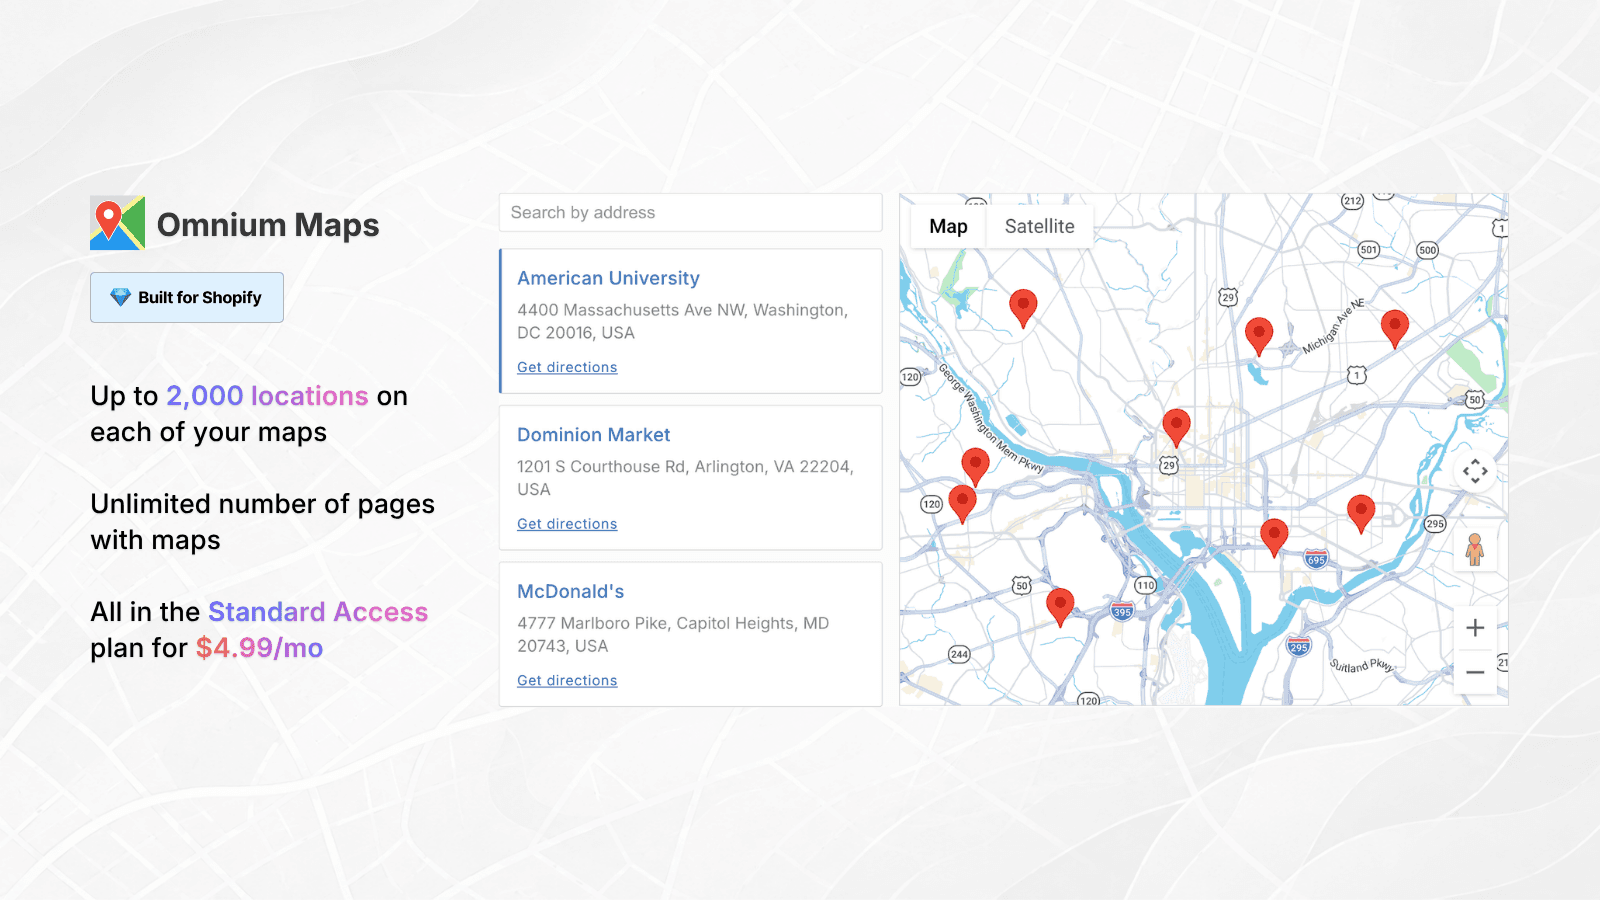The image size is (1600, 900).
Task: Switch to the Map view tab
Action: pyautogui.click(x=948, y=226)
